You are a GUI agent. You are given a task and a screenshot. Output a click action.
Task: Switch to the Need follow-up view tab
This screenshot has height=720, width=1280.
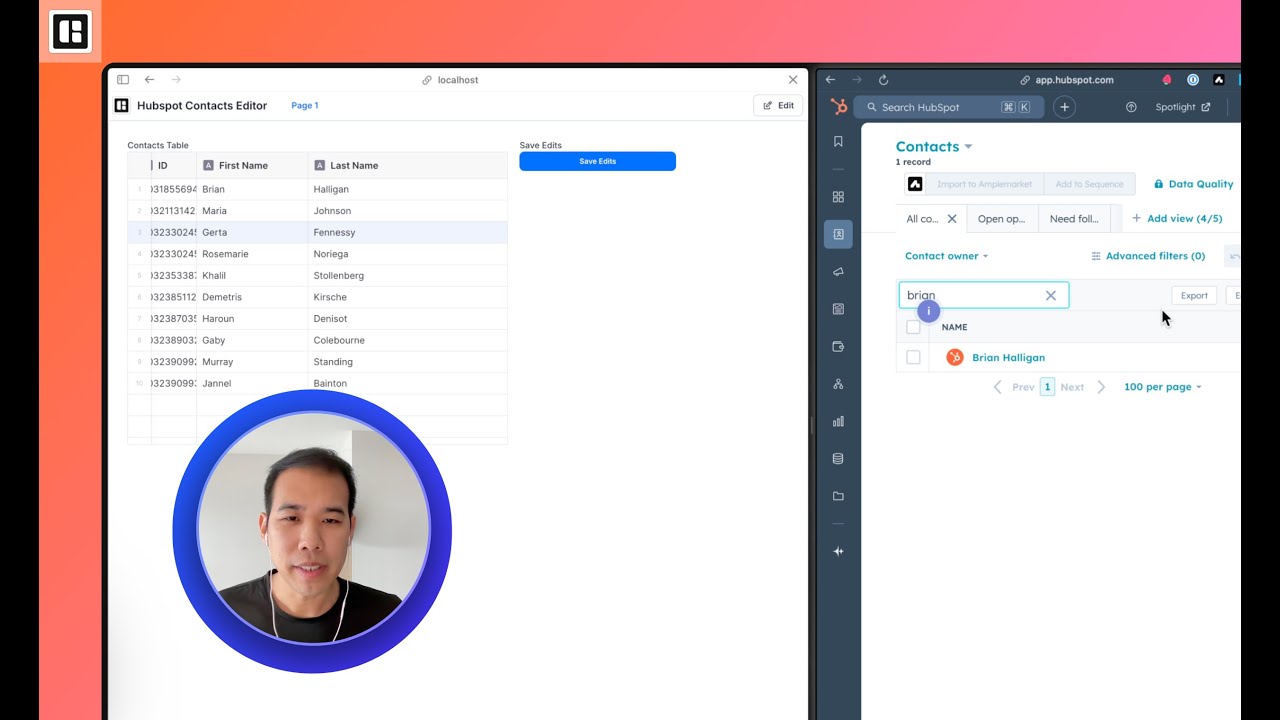point(1074,219)
